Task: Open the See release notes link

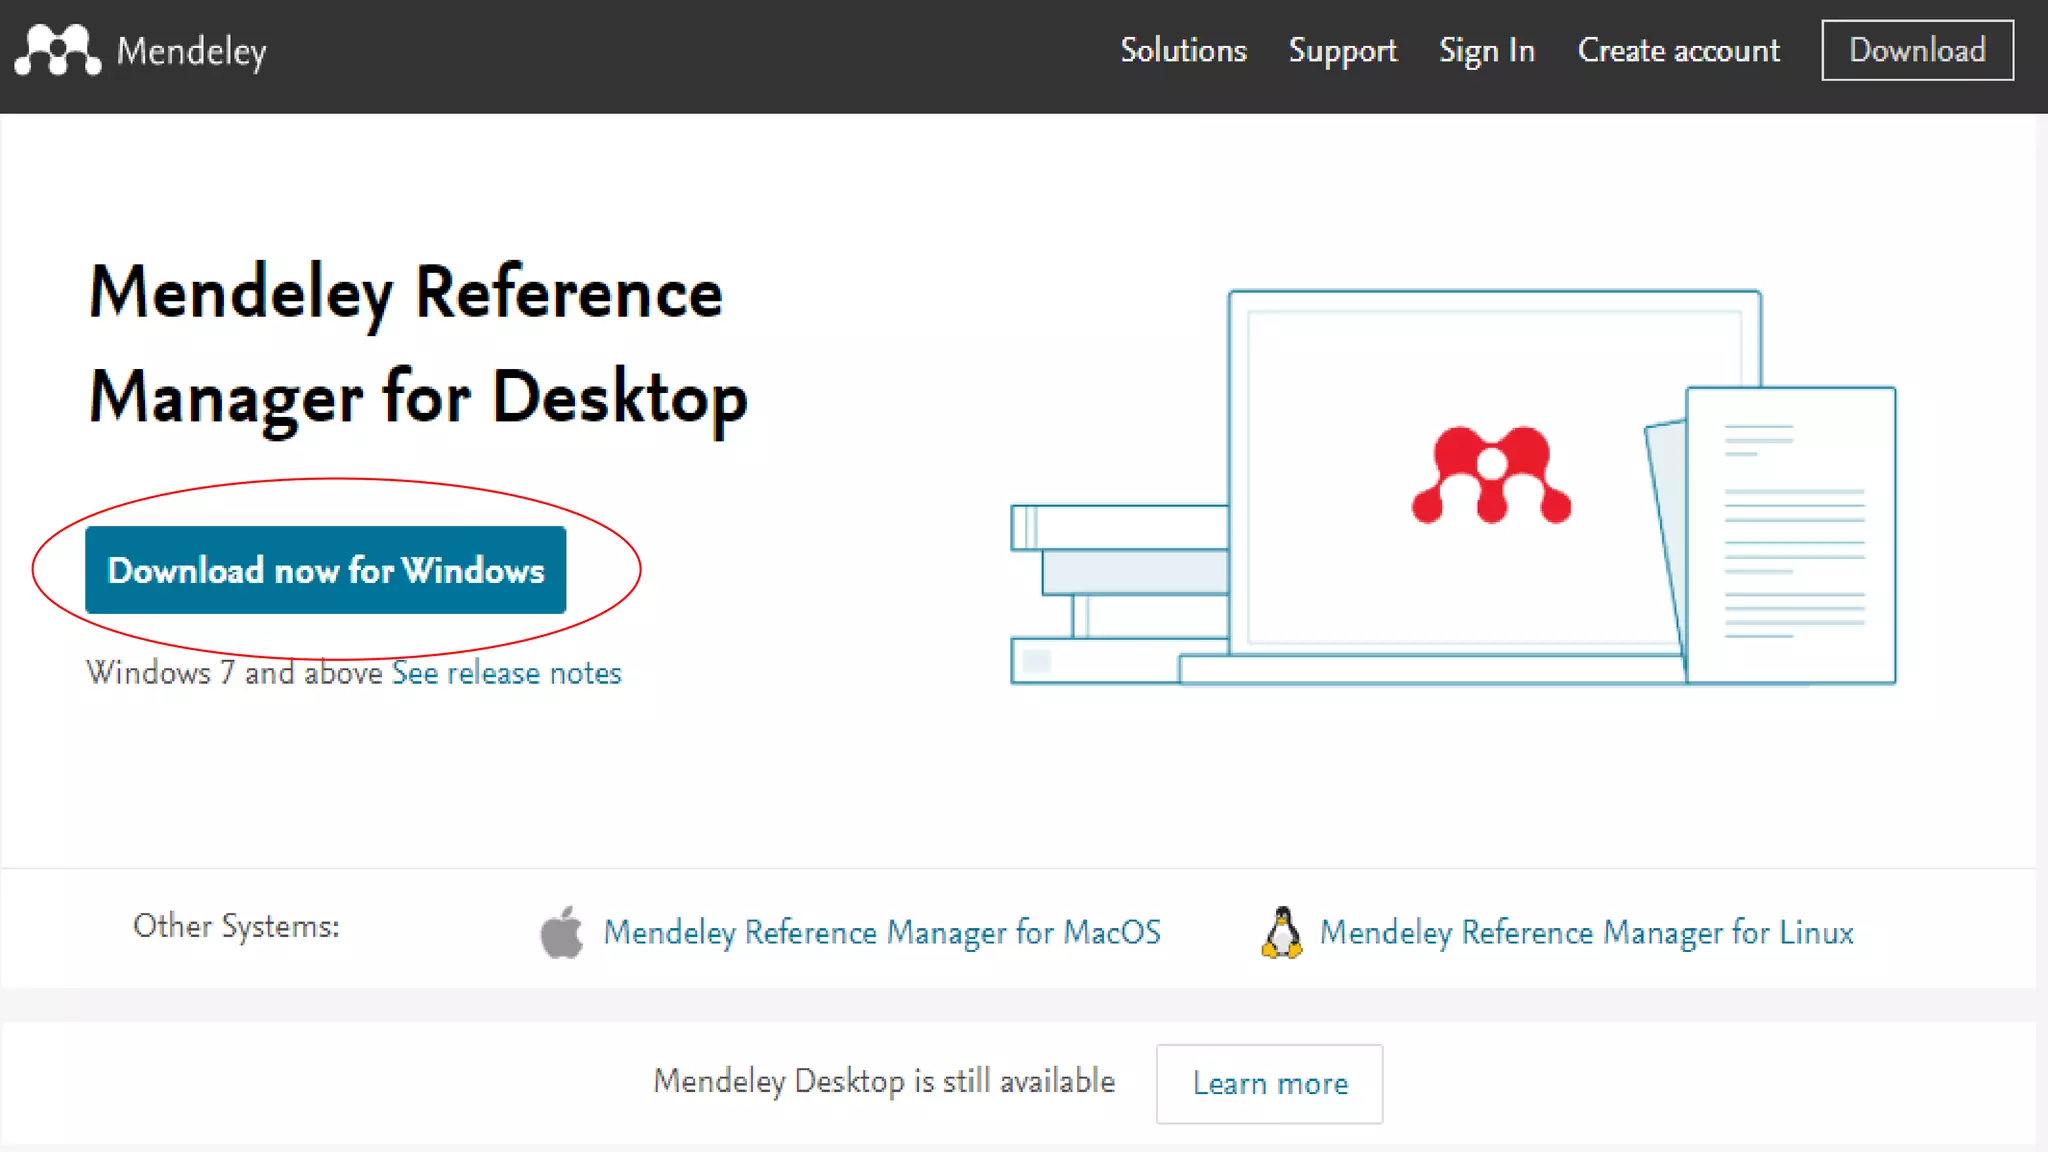Action: click(506, 673)
